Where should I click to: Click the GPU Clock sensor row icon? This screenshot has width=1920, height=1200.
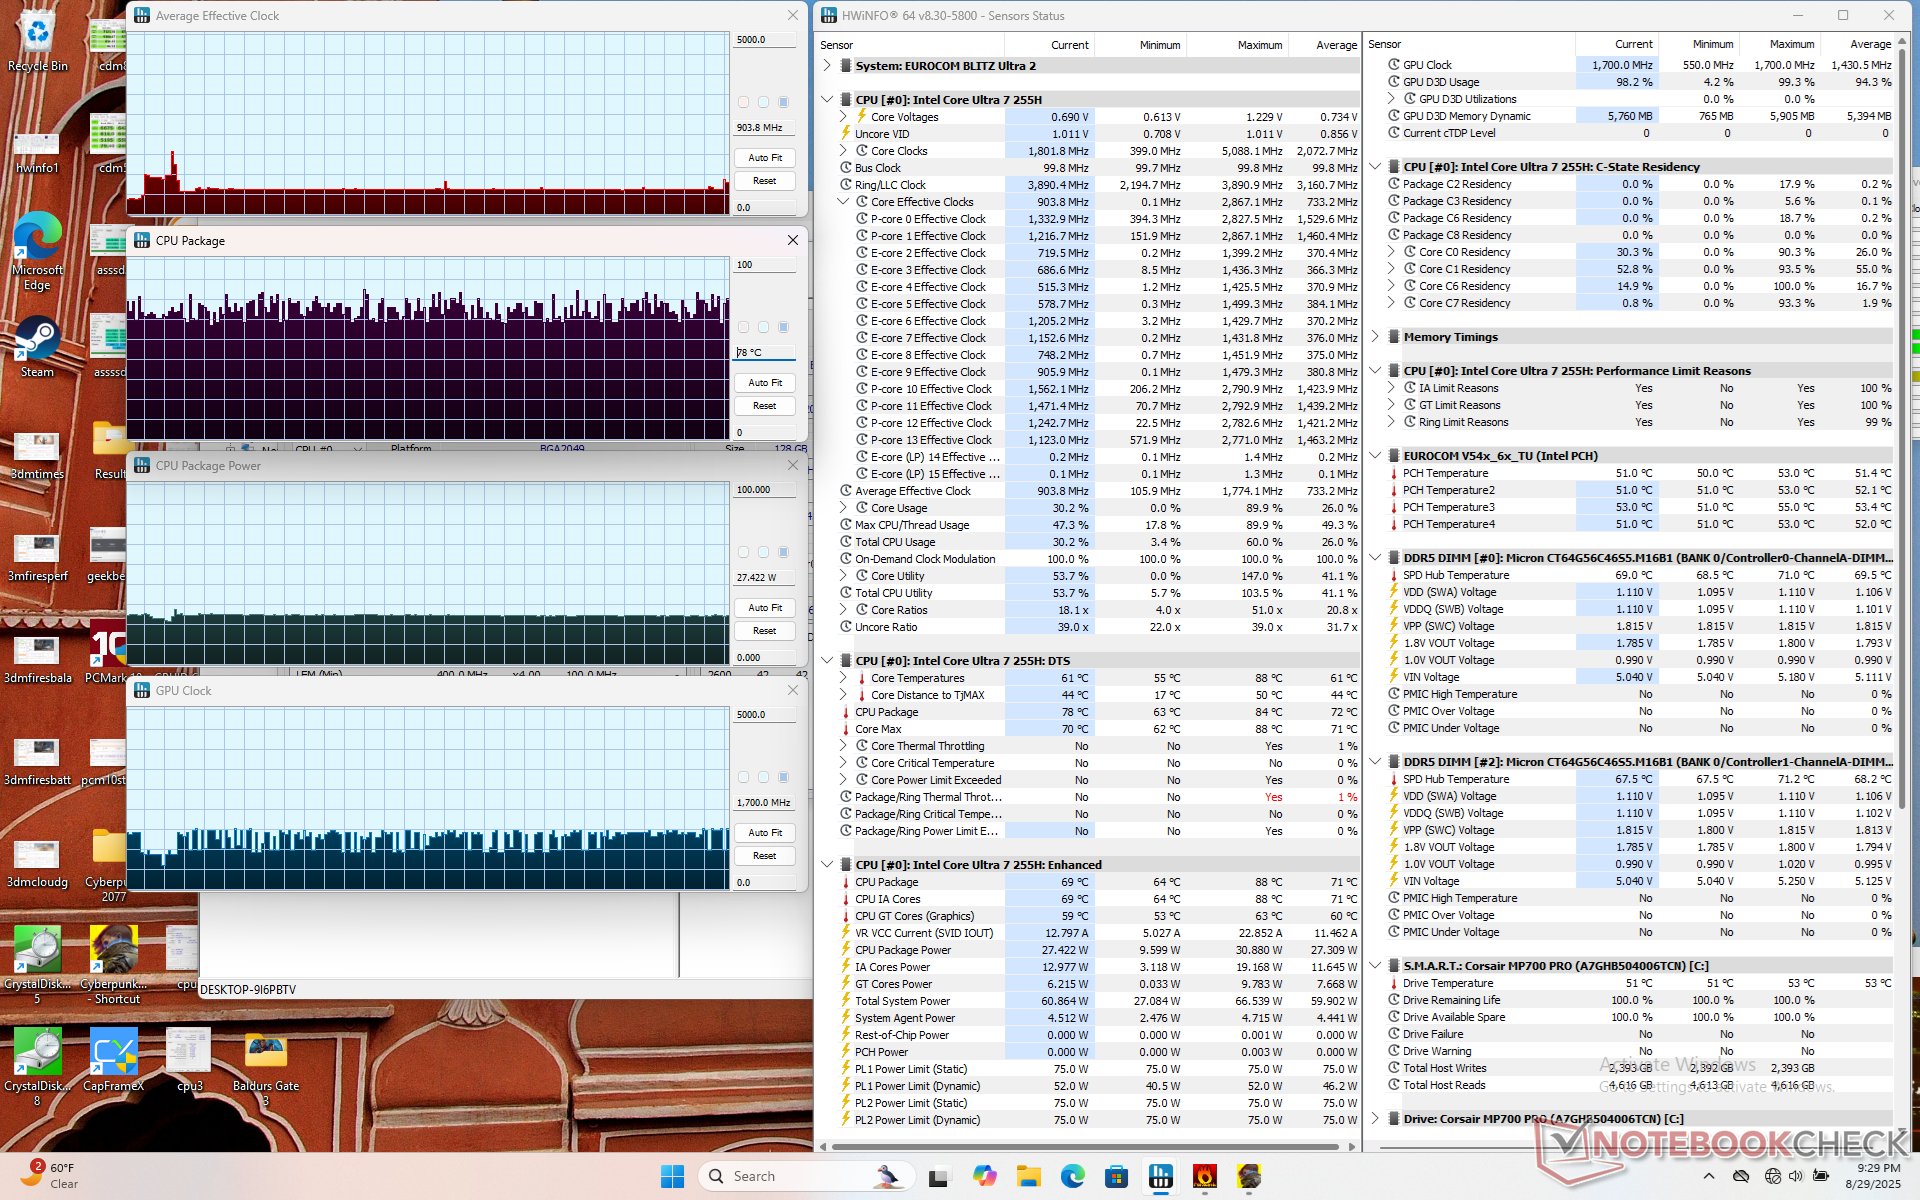[x=1394, y=65]
